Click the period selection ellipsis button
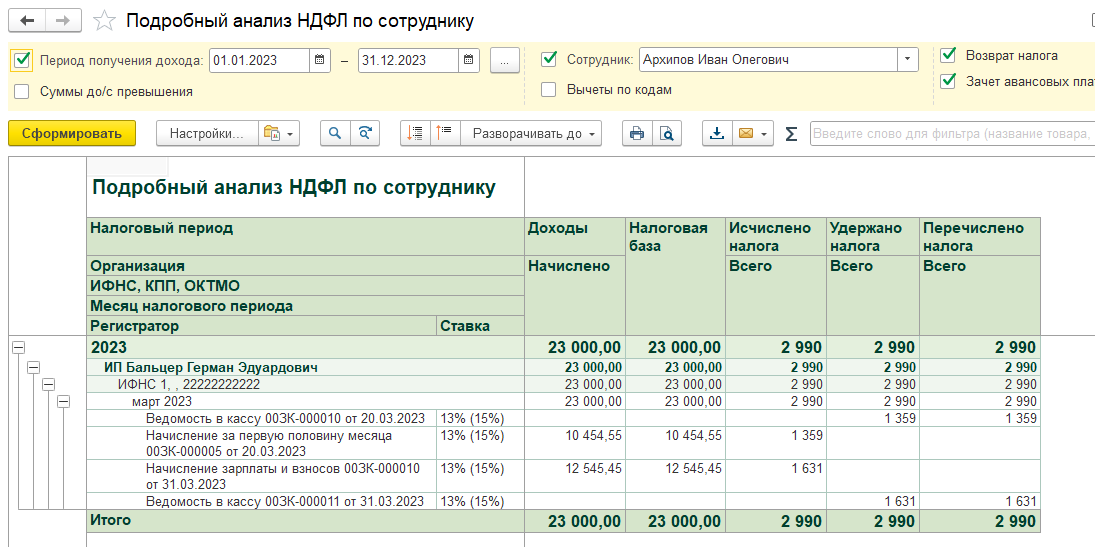Viewport: 1095px width, 547px height. (x=505, y=60)
